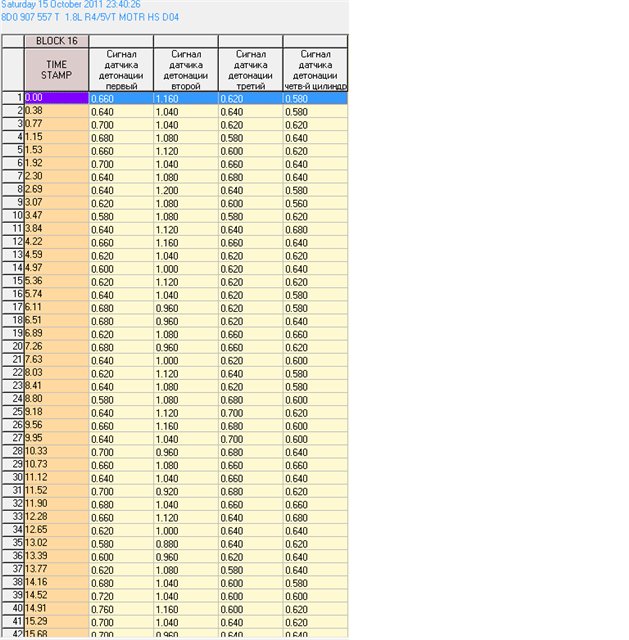Click time stamp 4.59 cell

coord(56,255)
